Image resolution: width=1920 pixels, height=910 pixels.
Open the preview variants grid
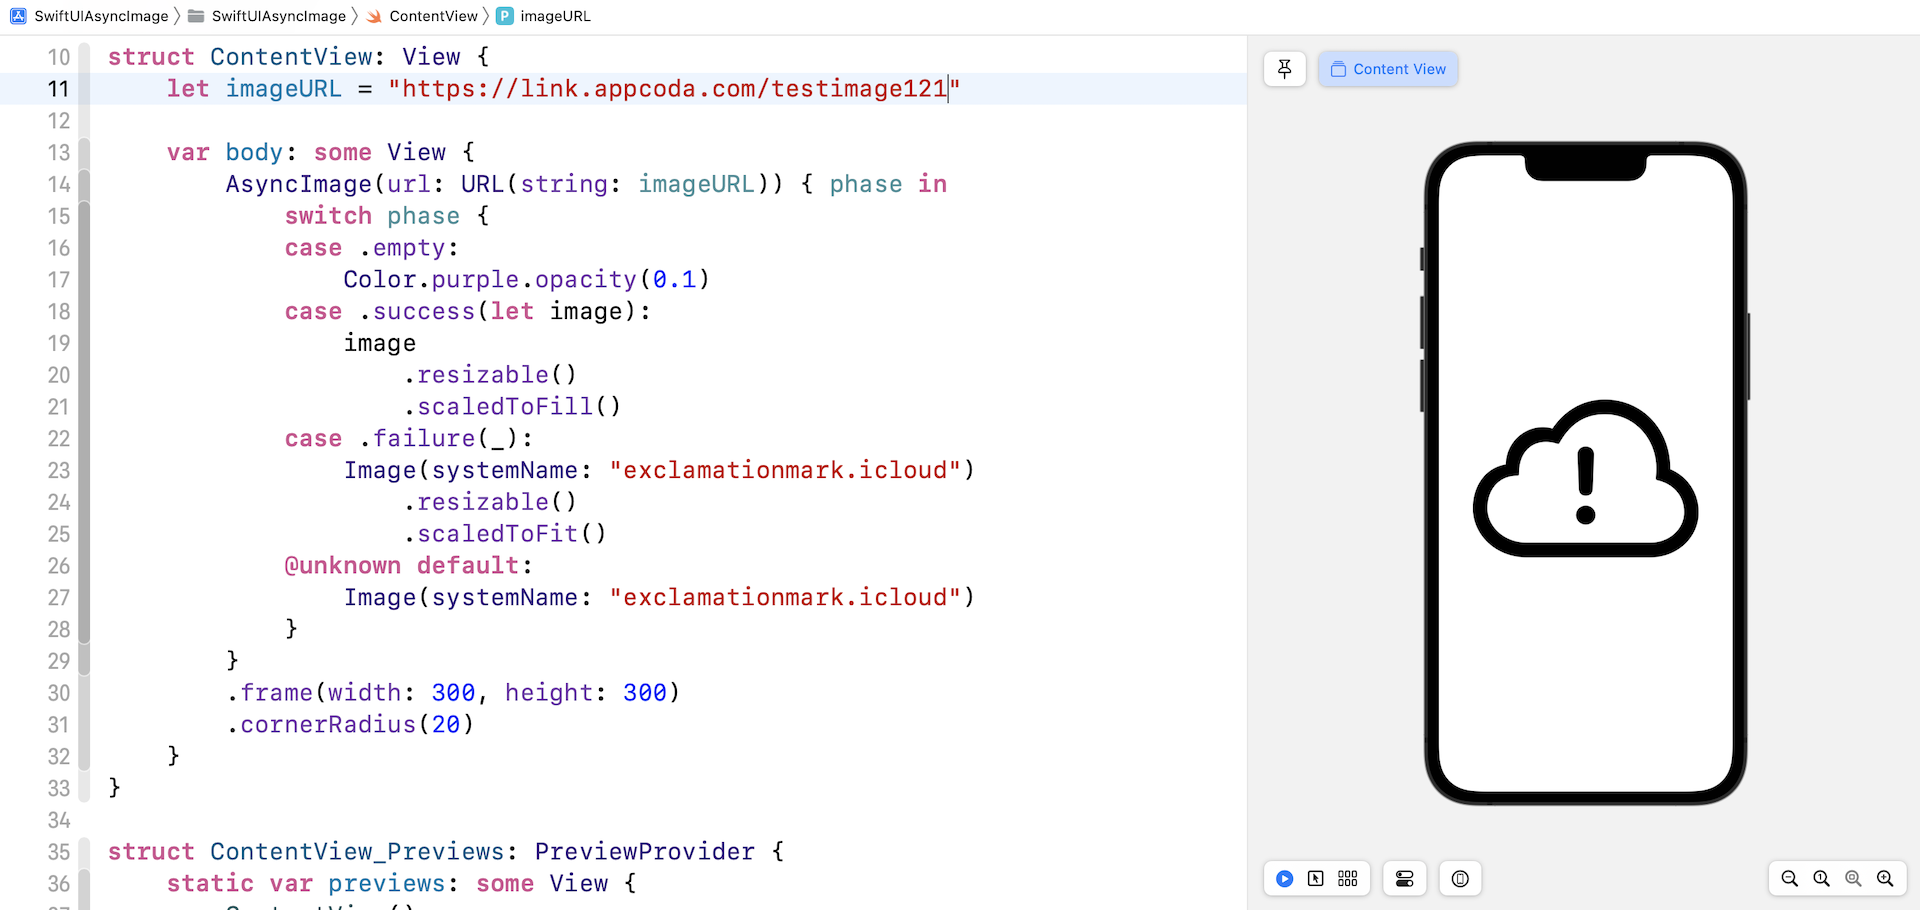[x=1348, y=879]
